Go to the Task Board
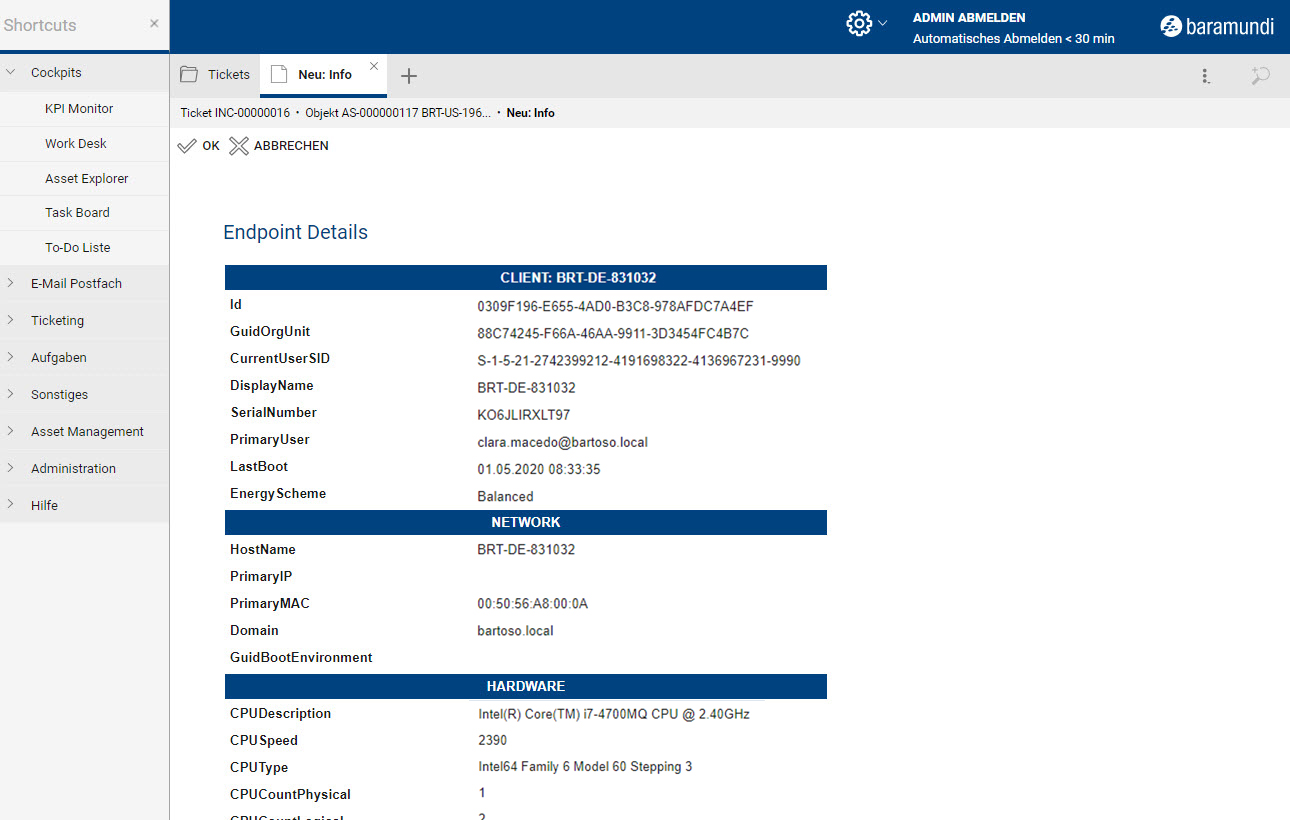1290x820 pixels. [x=77, y=213]
